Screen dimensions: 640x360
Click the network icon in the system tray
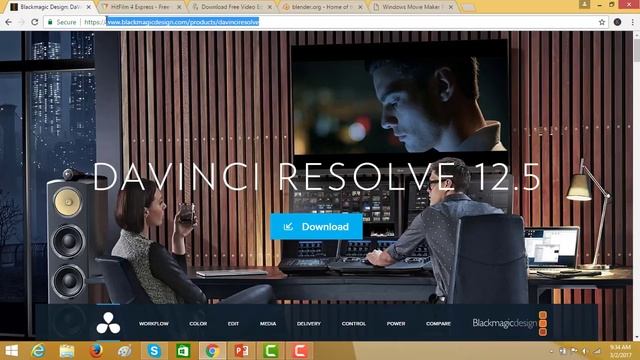pos(597,351)
